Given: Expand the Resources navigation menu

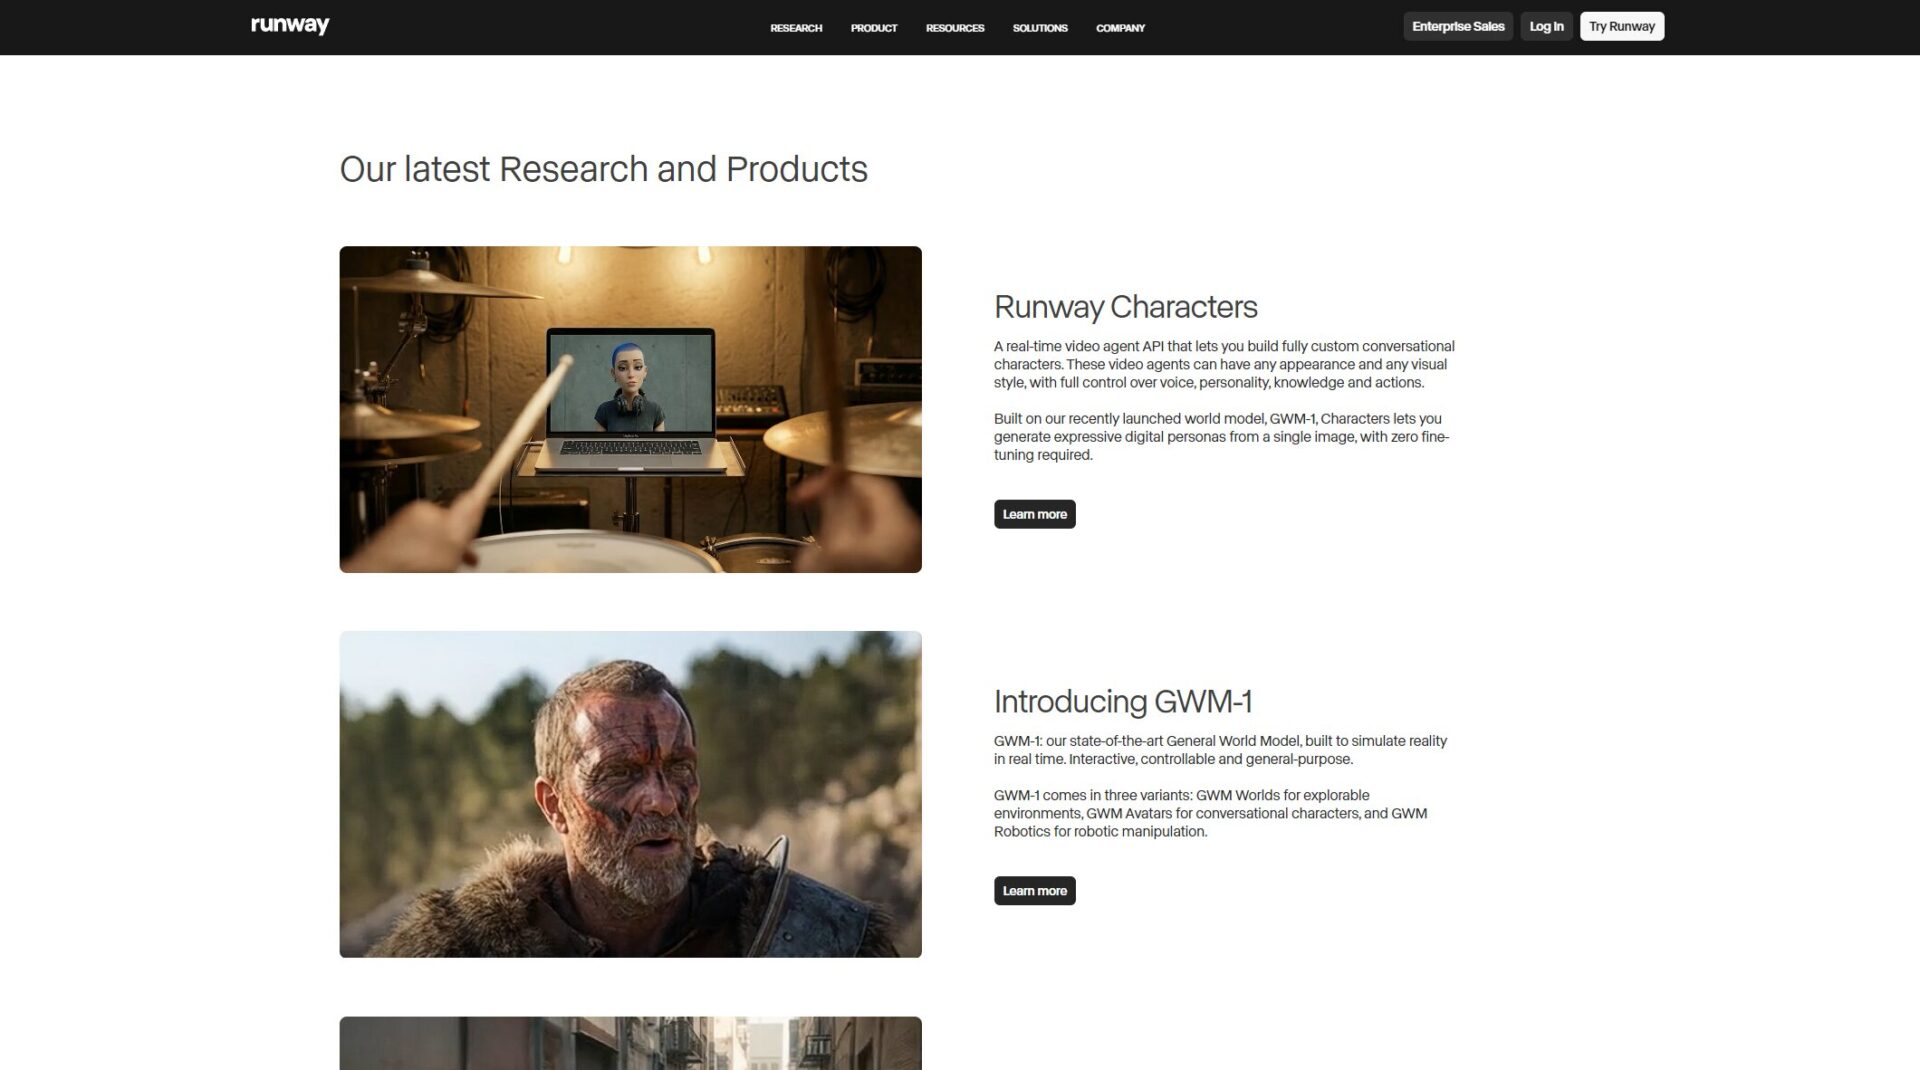Looking at the screenshot, I should click(955, 28).
